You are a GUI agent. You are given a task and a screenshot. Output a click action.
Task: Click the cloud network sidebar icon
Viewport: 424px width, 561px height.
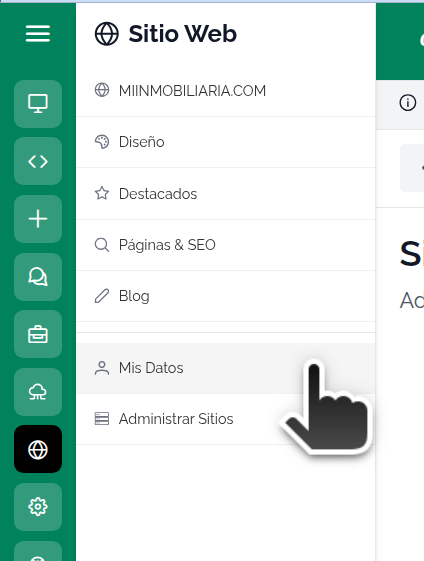click(38, 392)
